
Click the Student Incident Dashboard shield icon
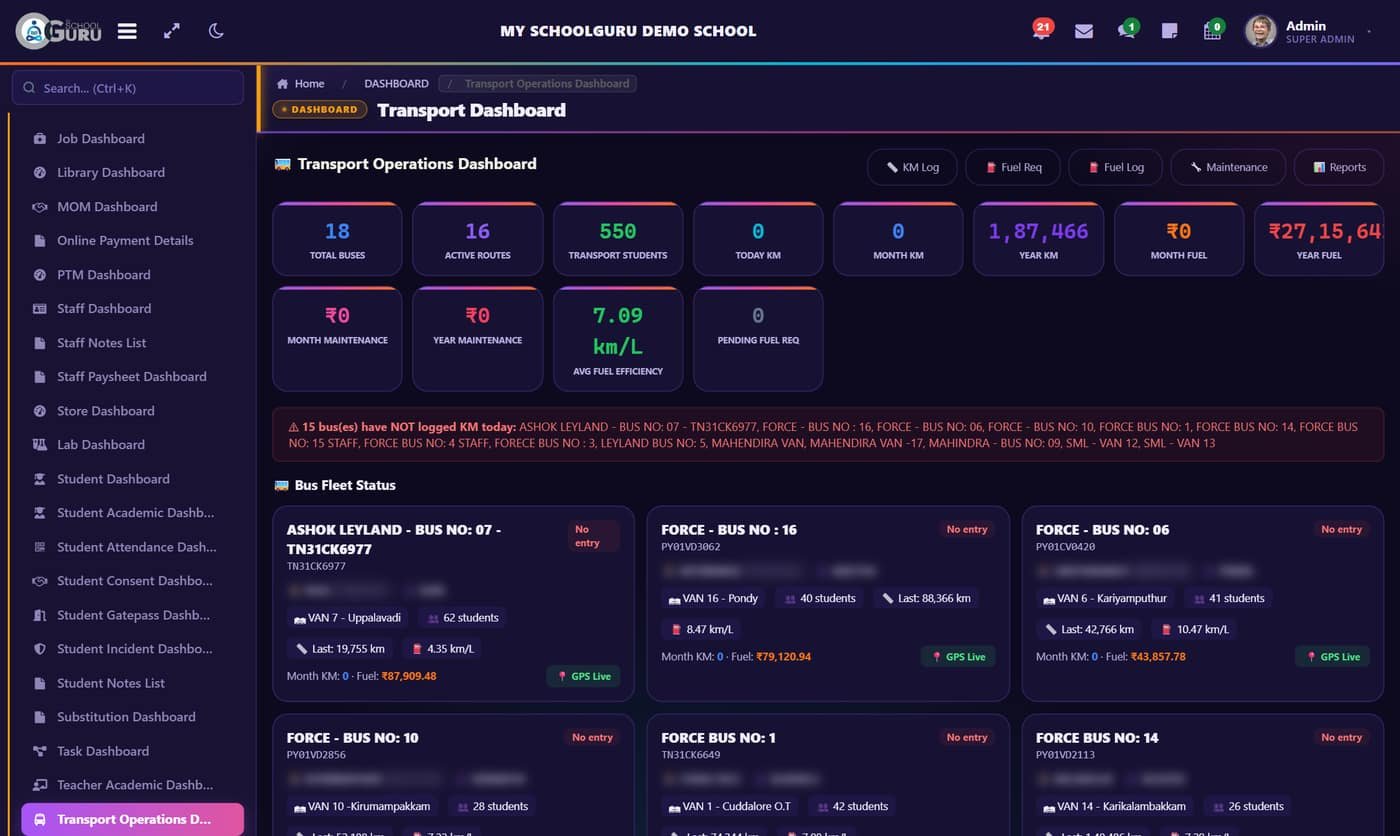(40, 649)
